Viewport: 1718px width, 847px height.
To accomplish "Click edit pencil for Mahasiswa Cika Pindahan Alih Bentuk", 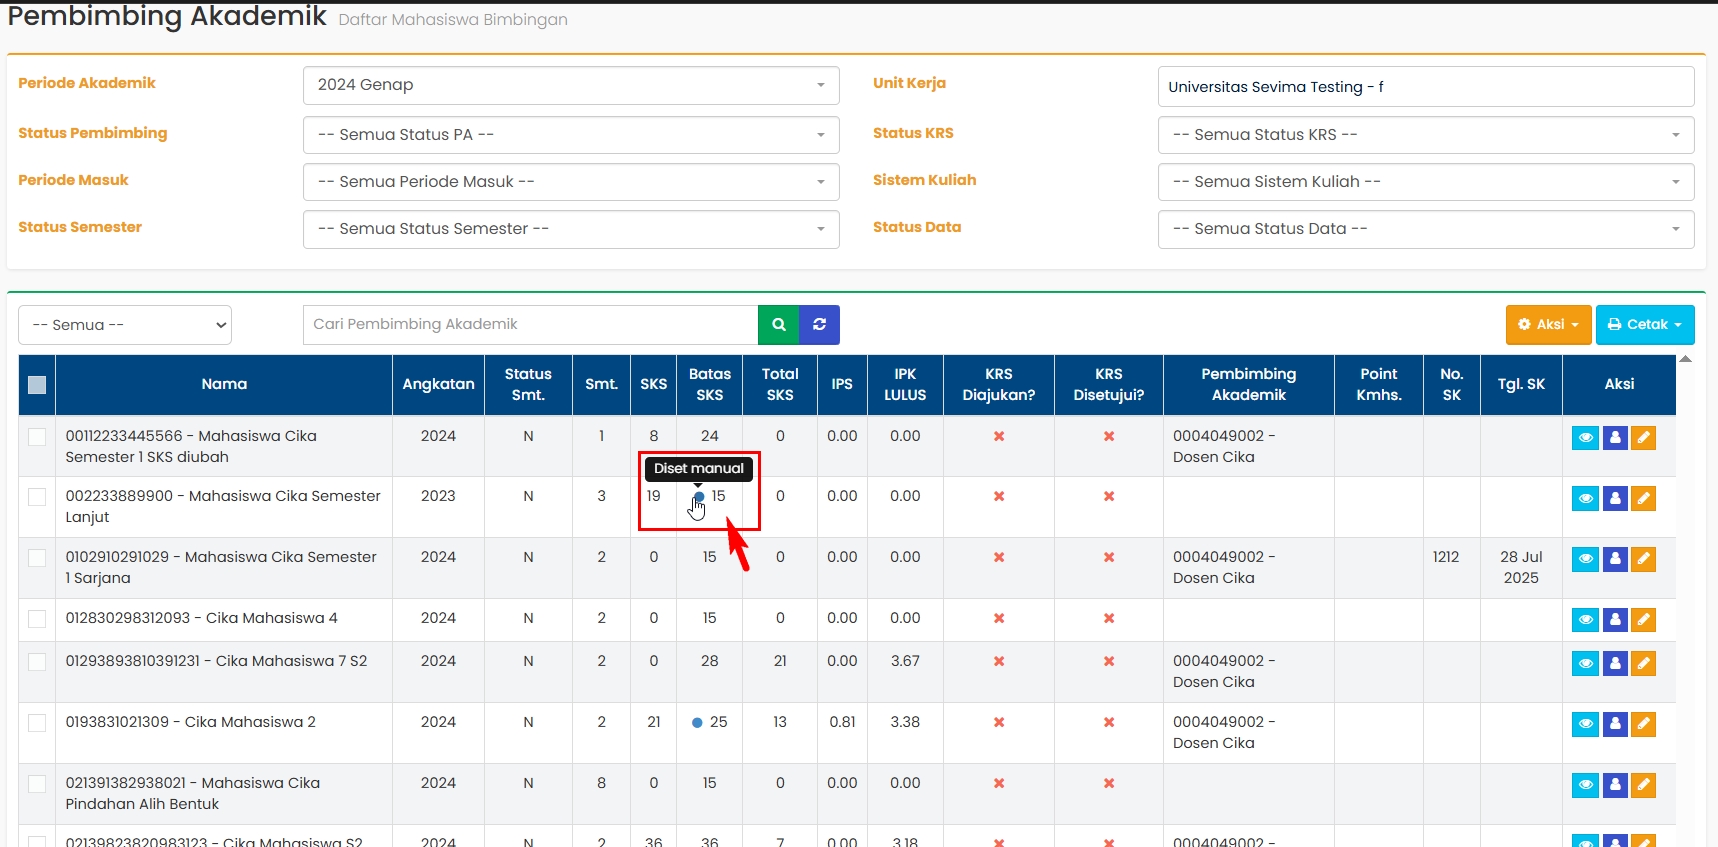I will [x=1643, y=785].
